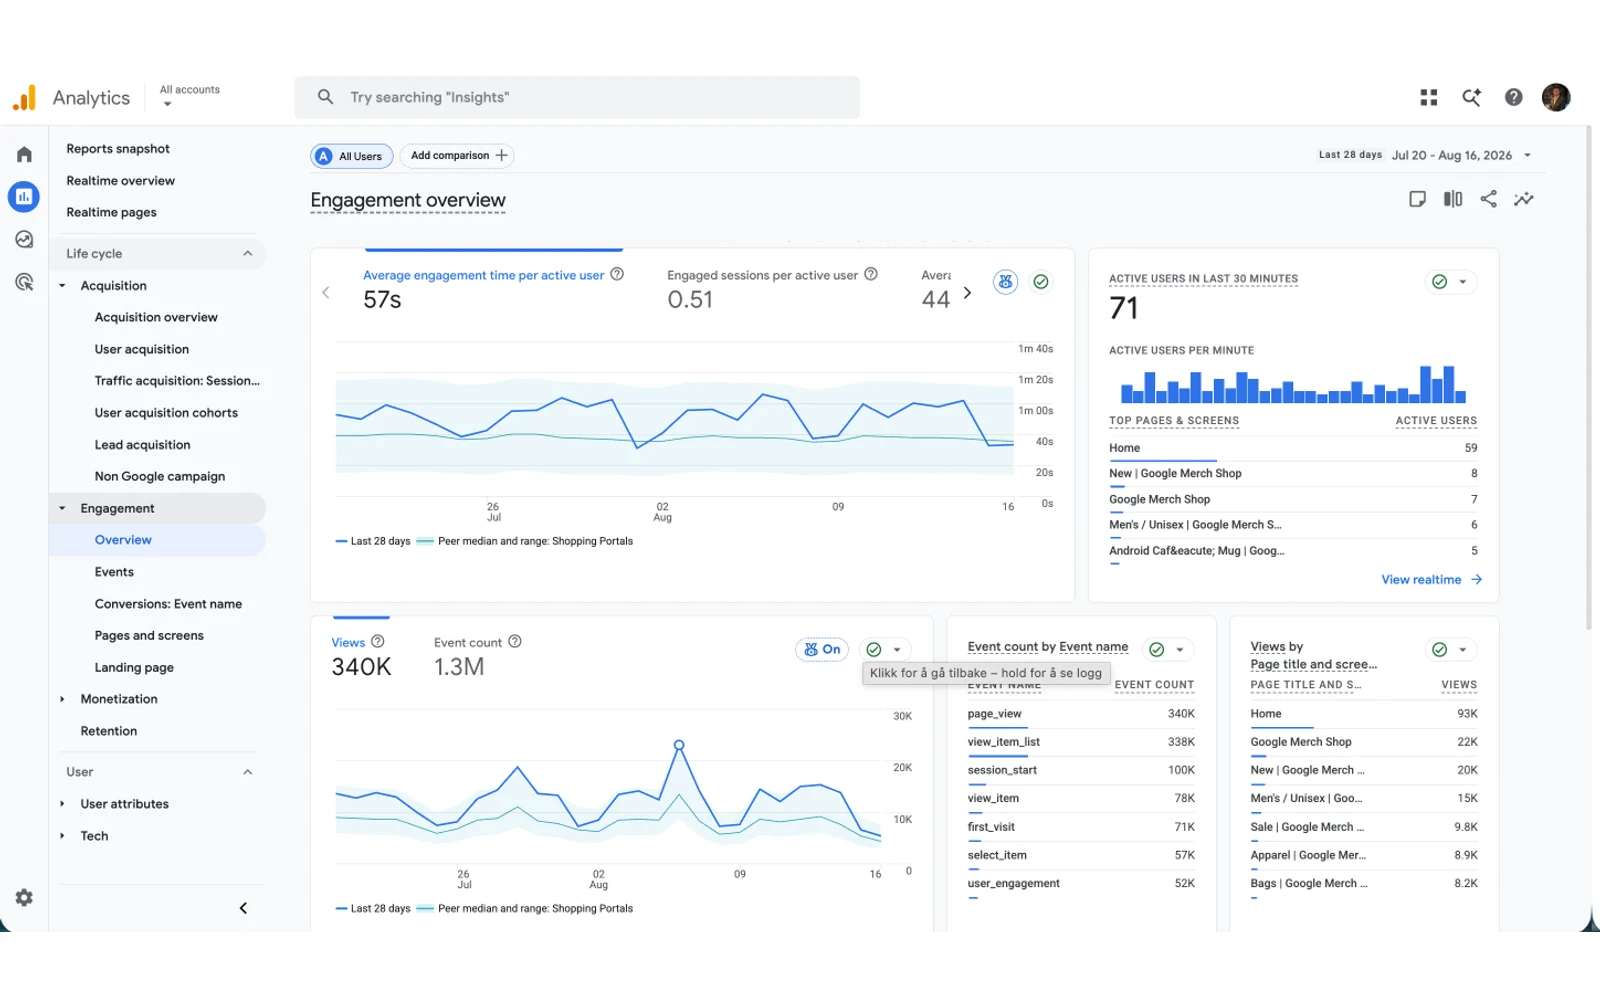
Task: Select the Reports icon in left rail
Action: pyautogui.click(x=24, y=197)
